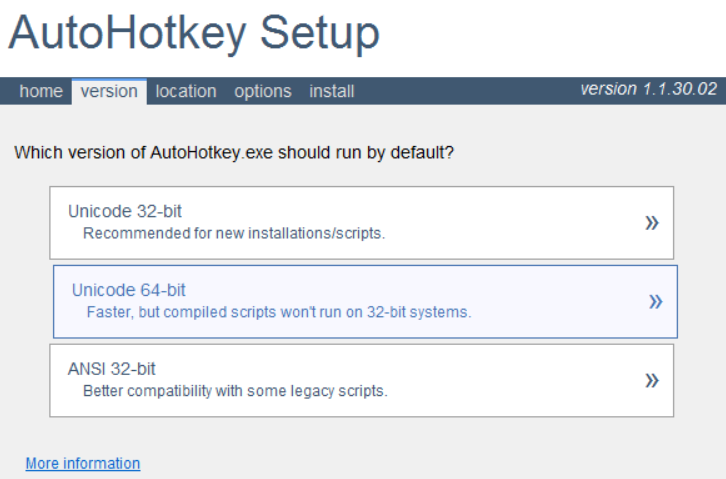Click the double-chevron arrow for ANSI 32-bit
726x479 pixels.
(x=652, y=380)
